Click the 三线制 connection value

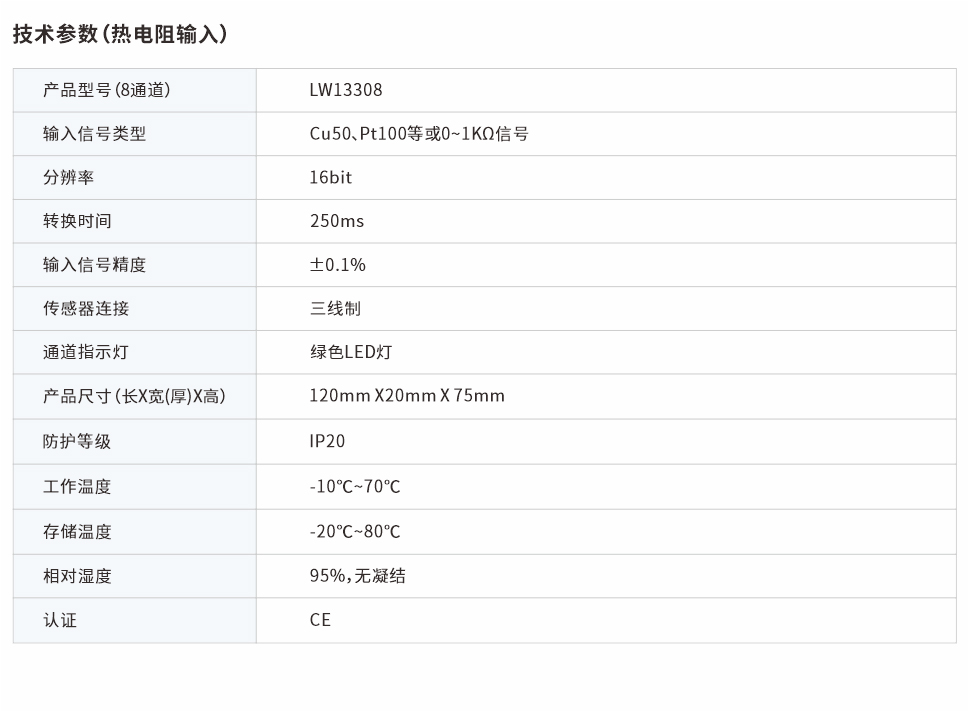(x=335, y=309)
